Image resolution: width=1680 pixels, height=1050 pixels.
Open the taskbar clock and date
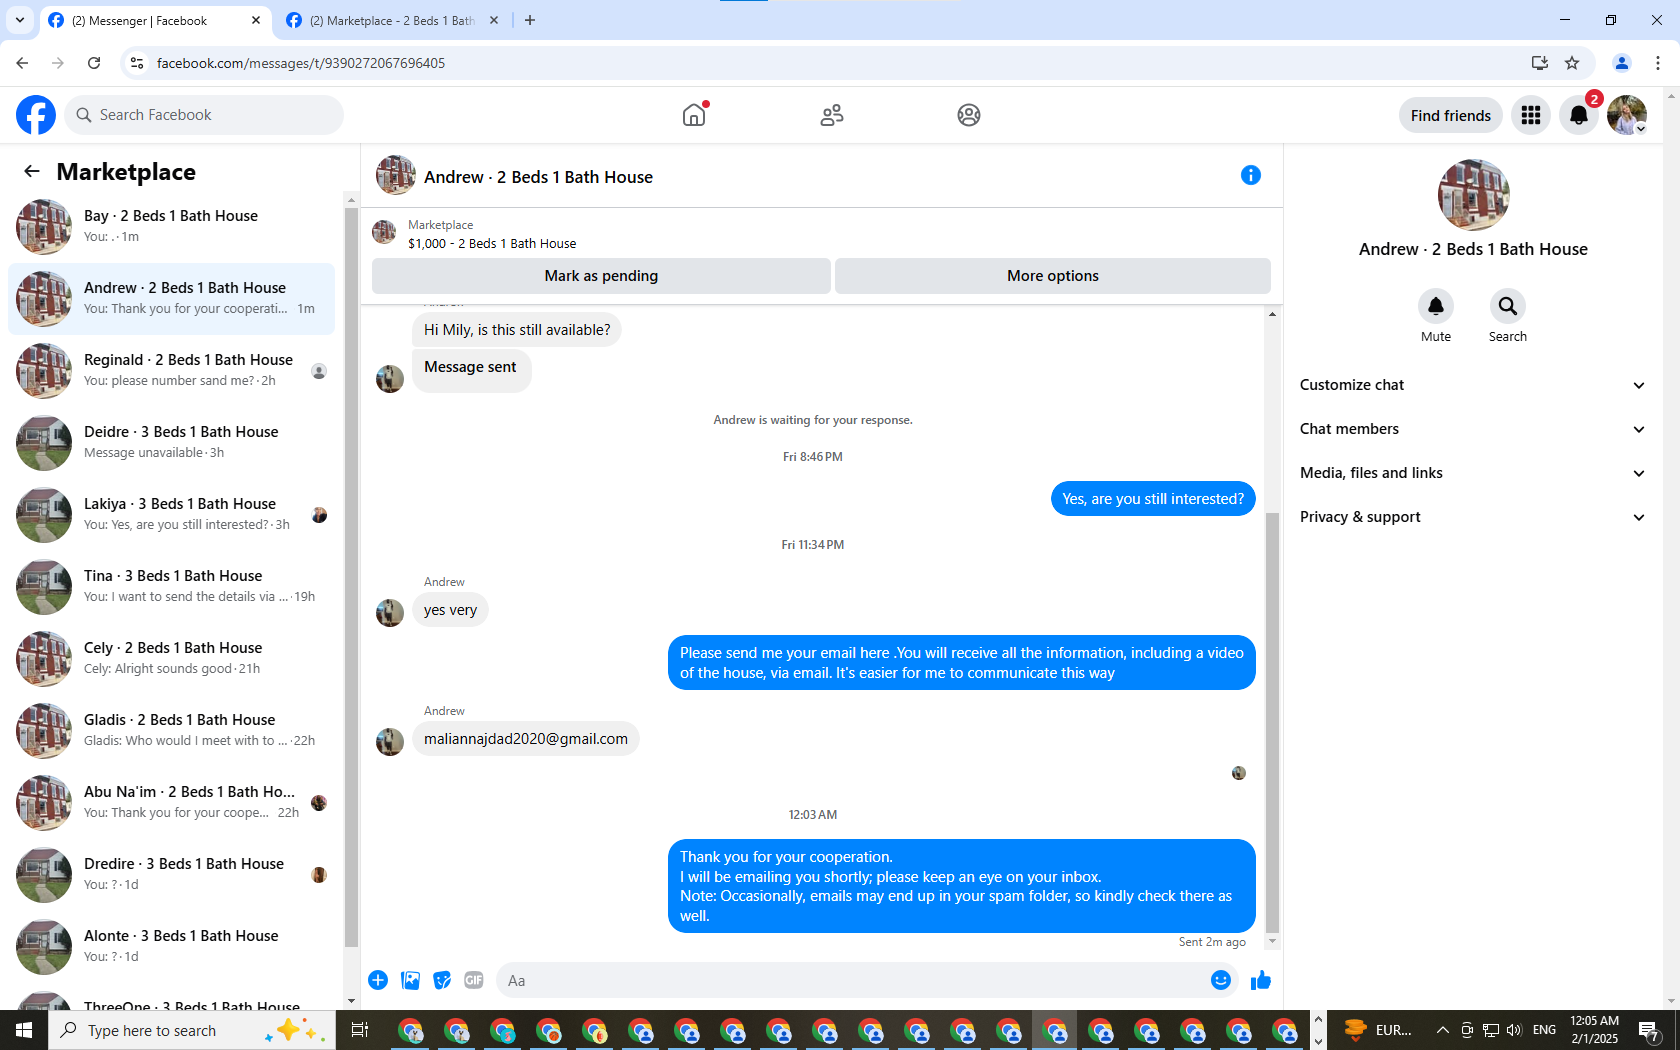[x=1594, y=1030]
